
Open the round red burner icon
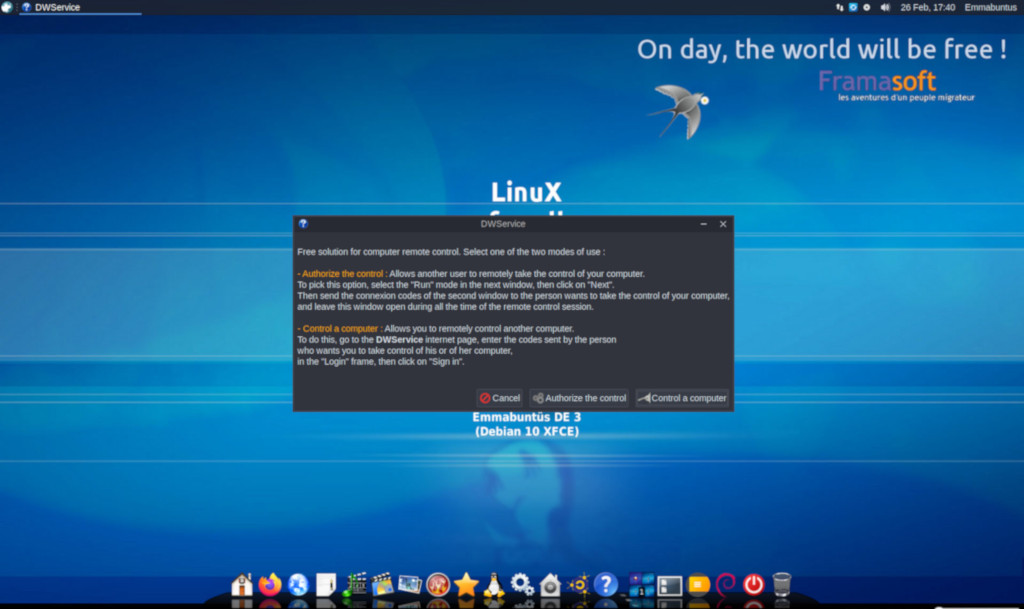(x=438, y=584)
